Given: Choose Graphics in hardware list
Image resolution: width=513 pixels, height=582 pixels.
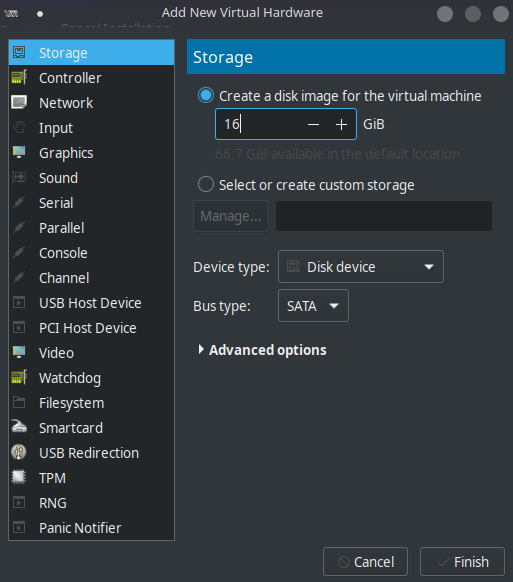Looking at the screenshot, I should [91, 153].
